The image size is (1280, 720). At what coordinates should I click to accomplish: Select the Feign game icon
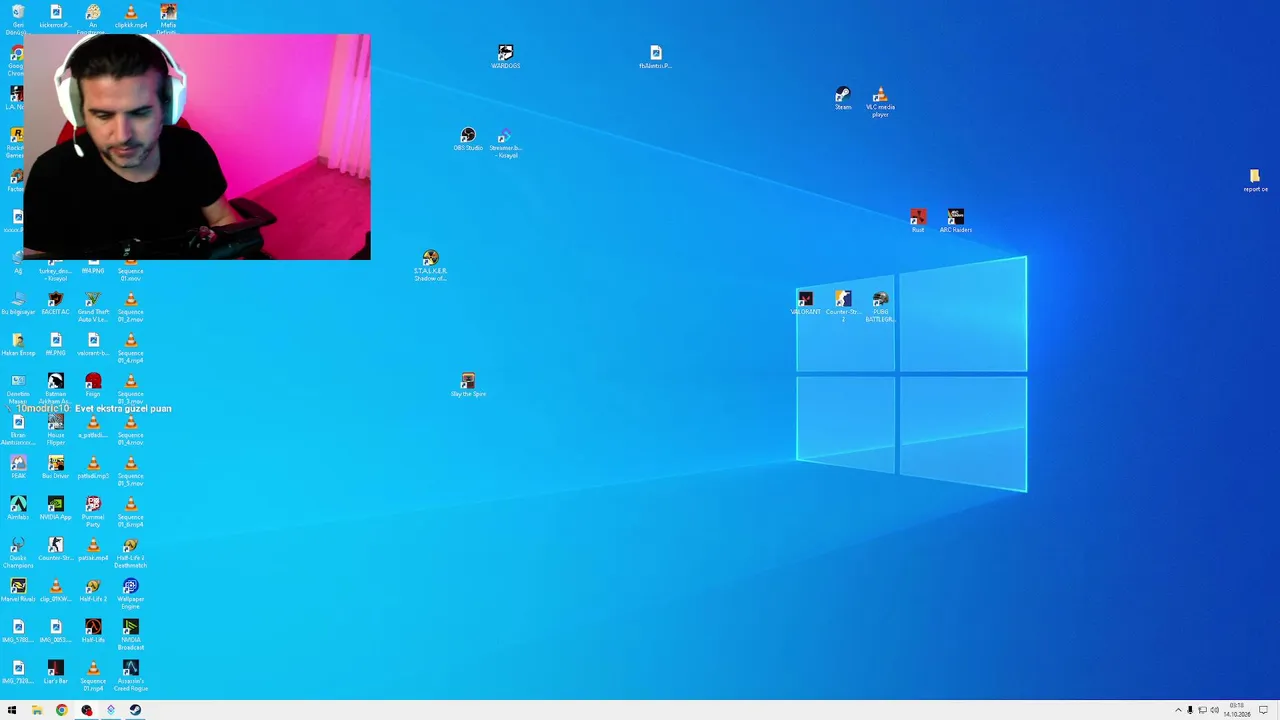(93, 385)
